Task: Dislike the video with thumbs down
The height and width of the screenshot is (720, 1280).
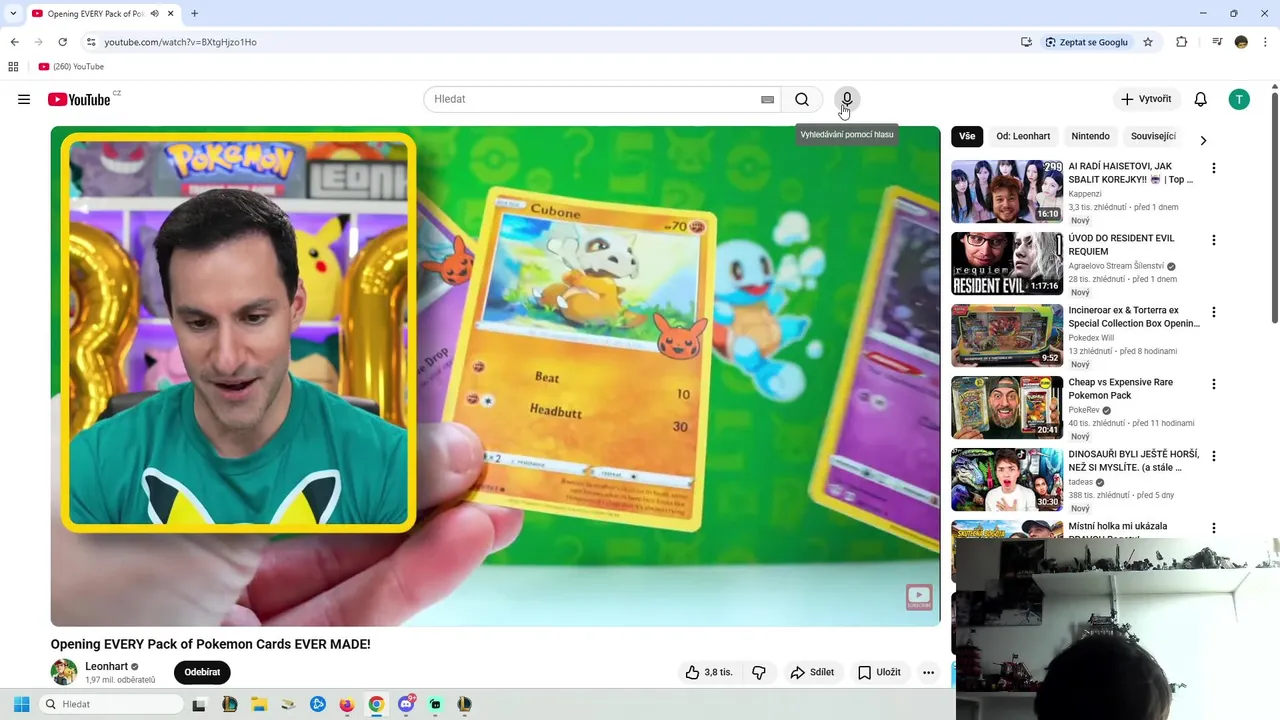Action: click(759, 672)
